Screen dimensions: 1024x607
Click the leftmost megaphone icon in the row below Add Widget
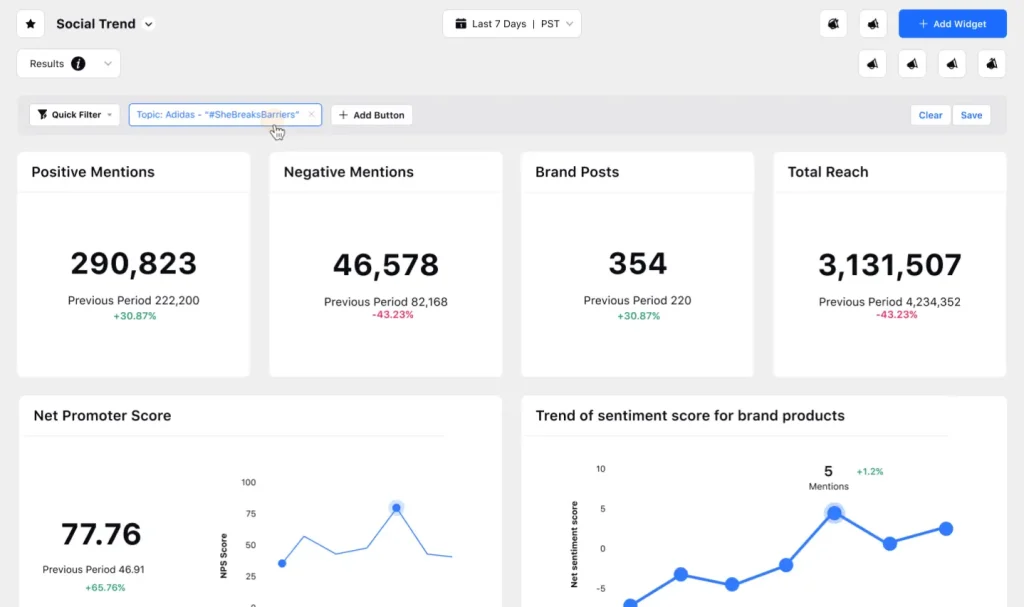[872, 64]
